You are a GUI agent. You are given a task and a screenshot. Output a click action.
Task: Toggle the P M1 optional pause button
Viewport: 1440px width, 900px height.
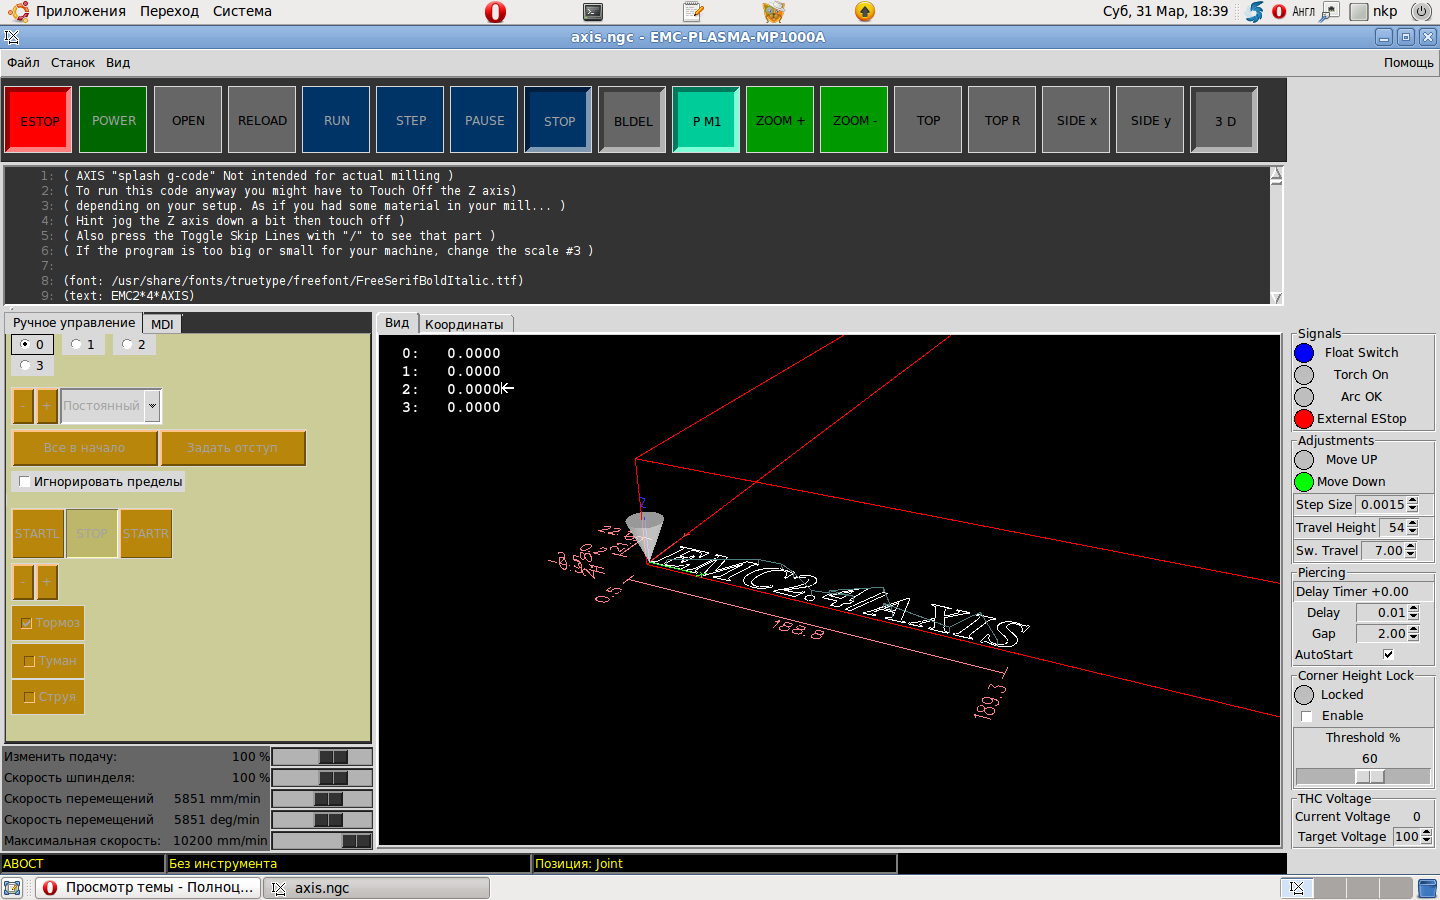click(x=707, y=121)
